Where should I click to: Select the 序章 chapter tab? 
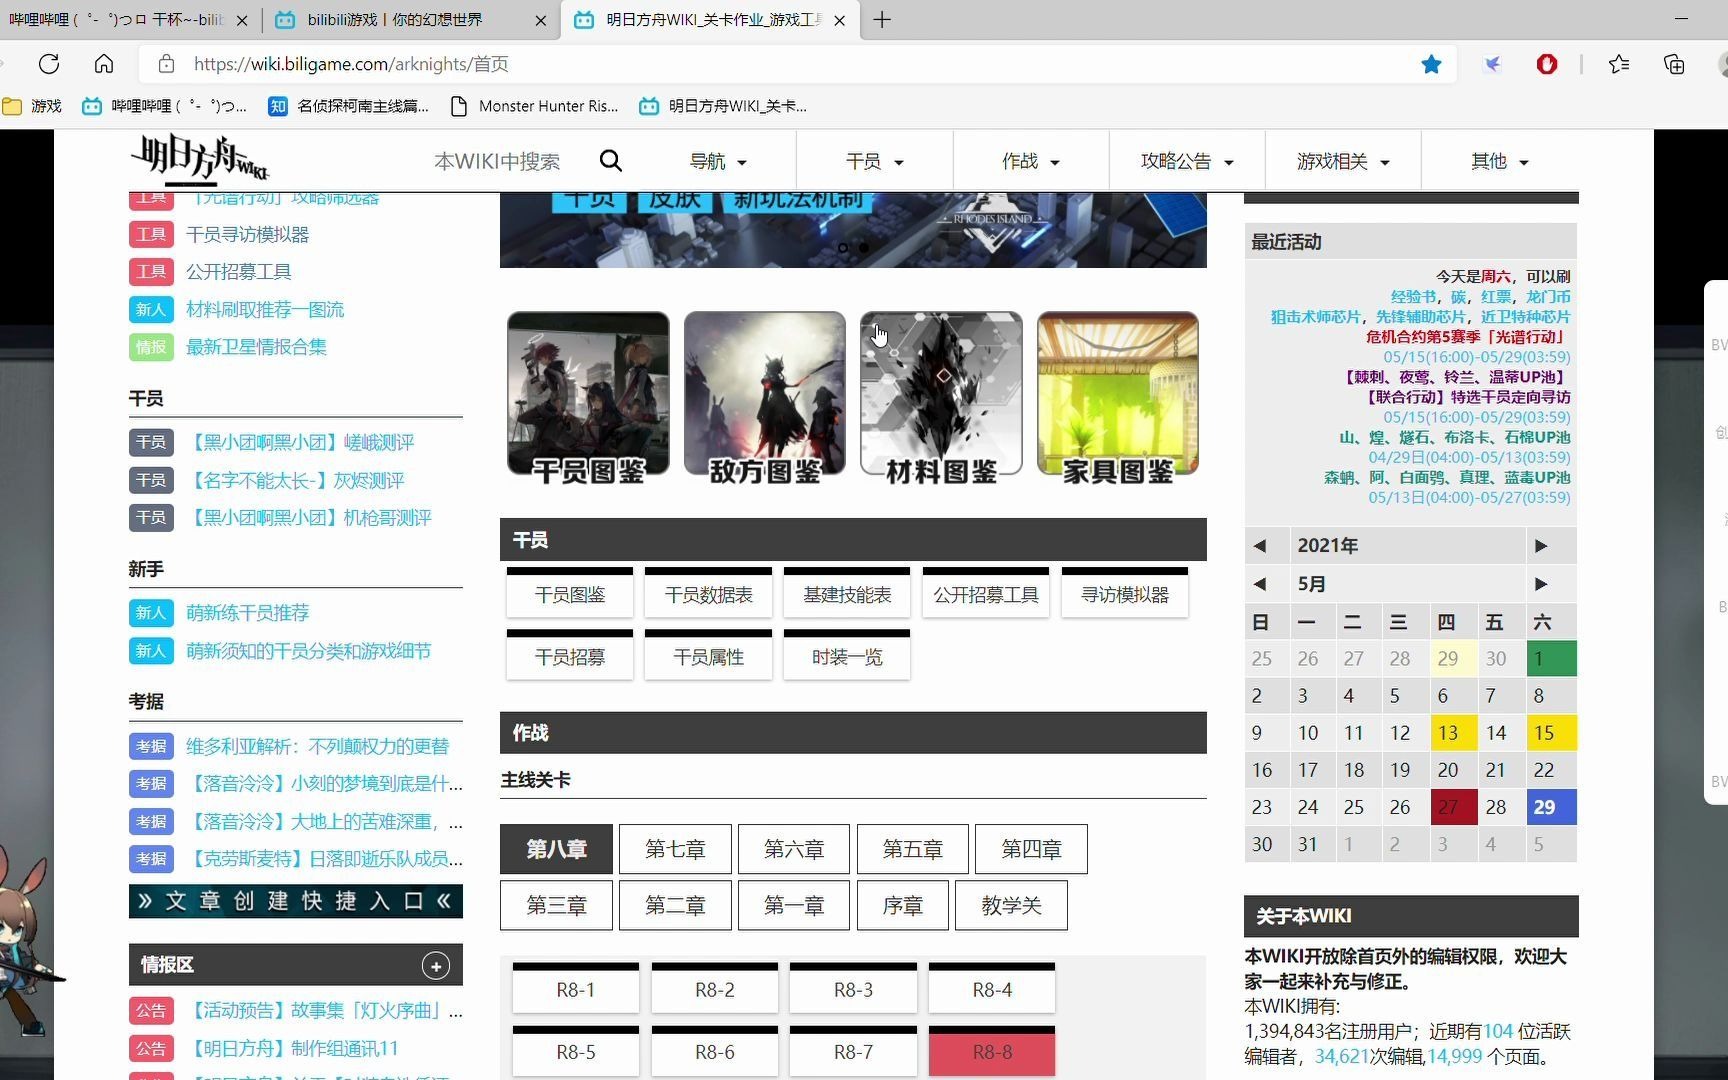click(903, 905)
